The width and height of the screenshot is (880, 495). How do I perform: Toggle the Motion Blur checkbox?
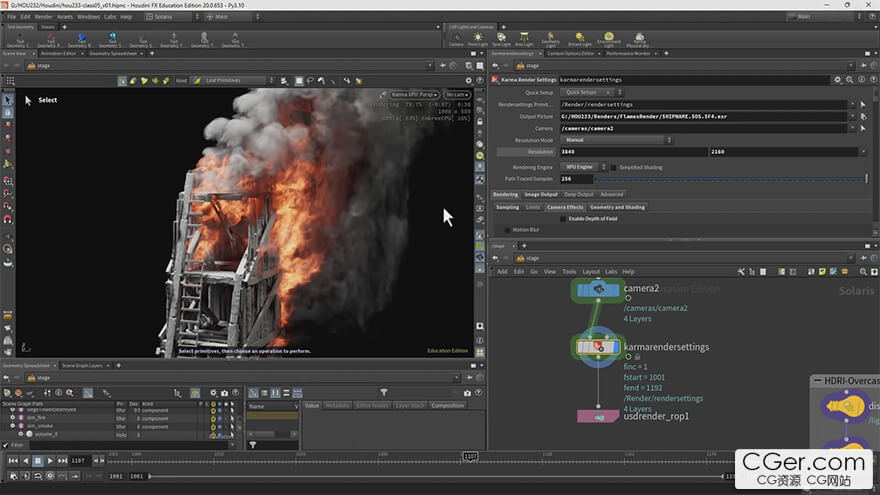pos(507,230)
